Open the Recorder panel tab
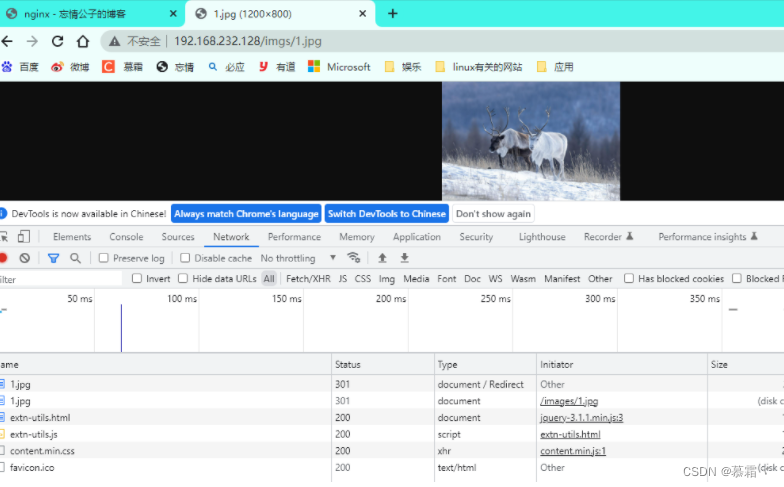This screenshot has height=487, width=784. click(x=608, y=237)
